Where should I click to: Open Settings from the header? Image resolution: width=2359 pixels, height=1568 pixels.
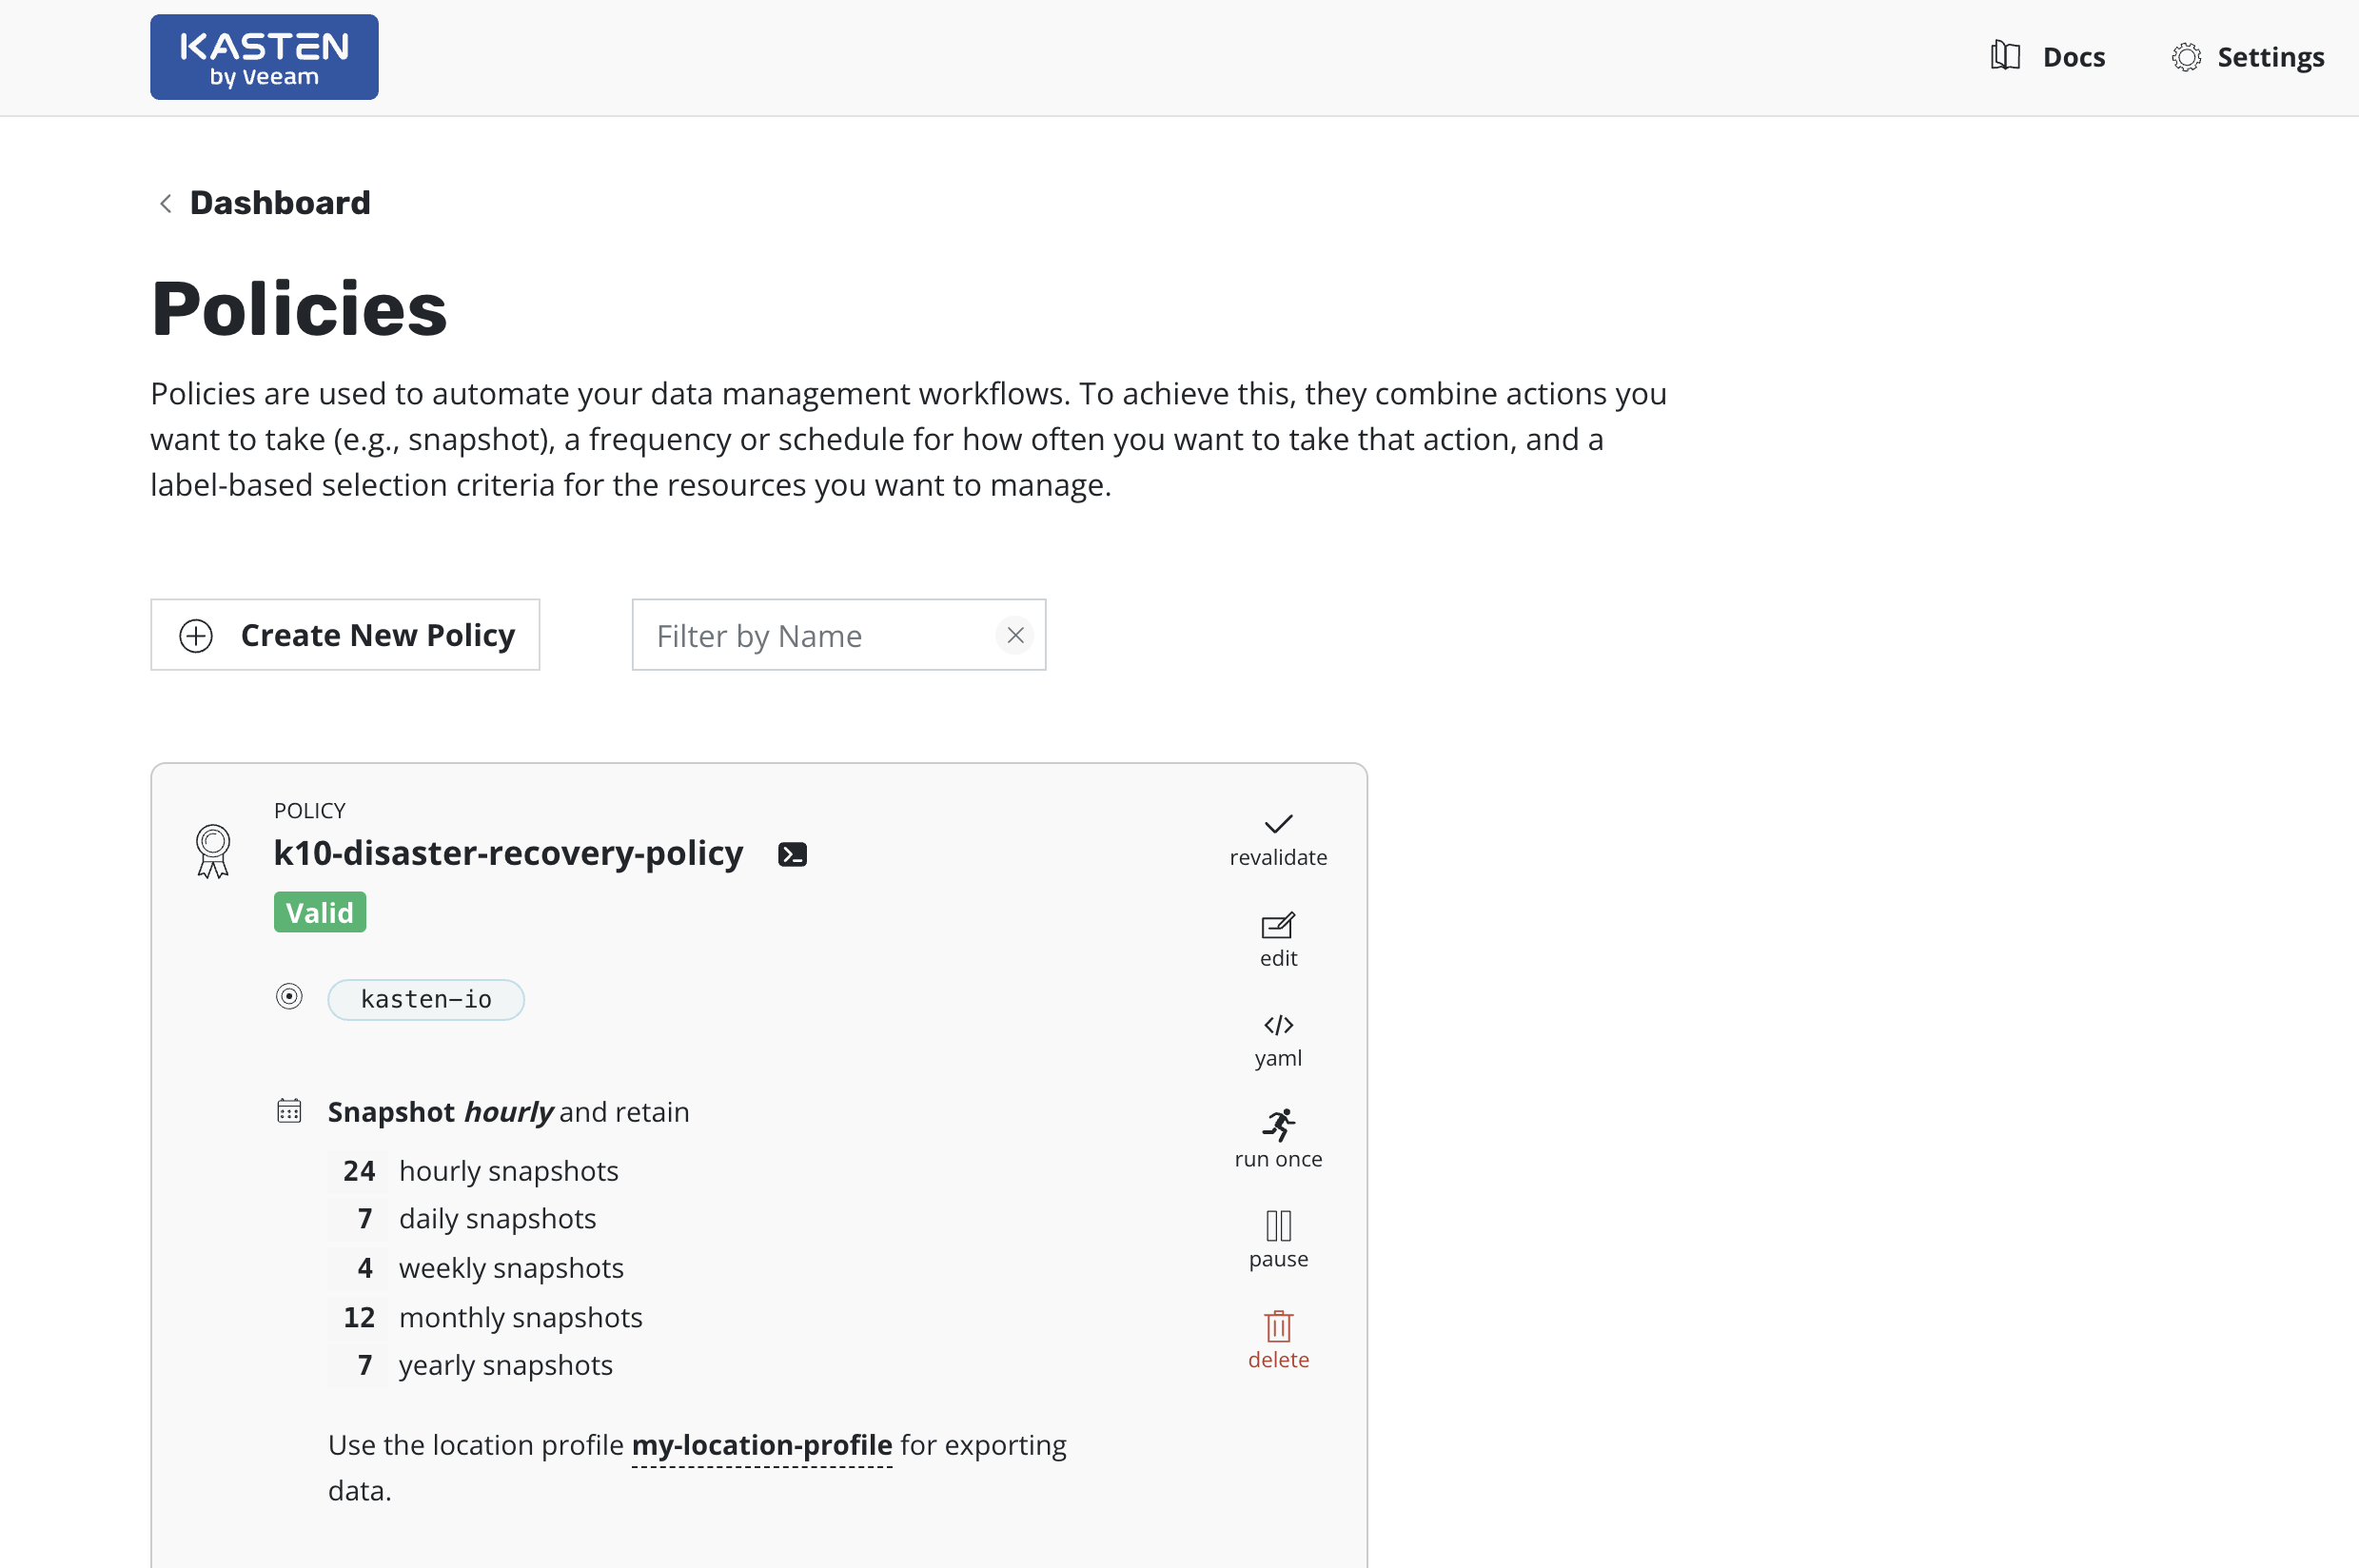click(x=2247, y=57)
